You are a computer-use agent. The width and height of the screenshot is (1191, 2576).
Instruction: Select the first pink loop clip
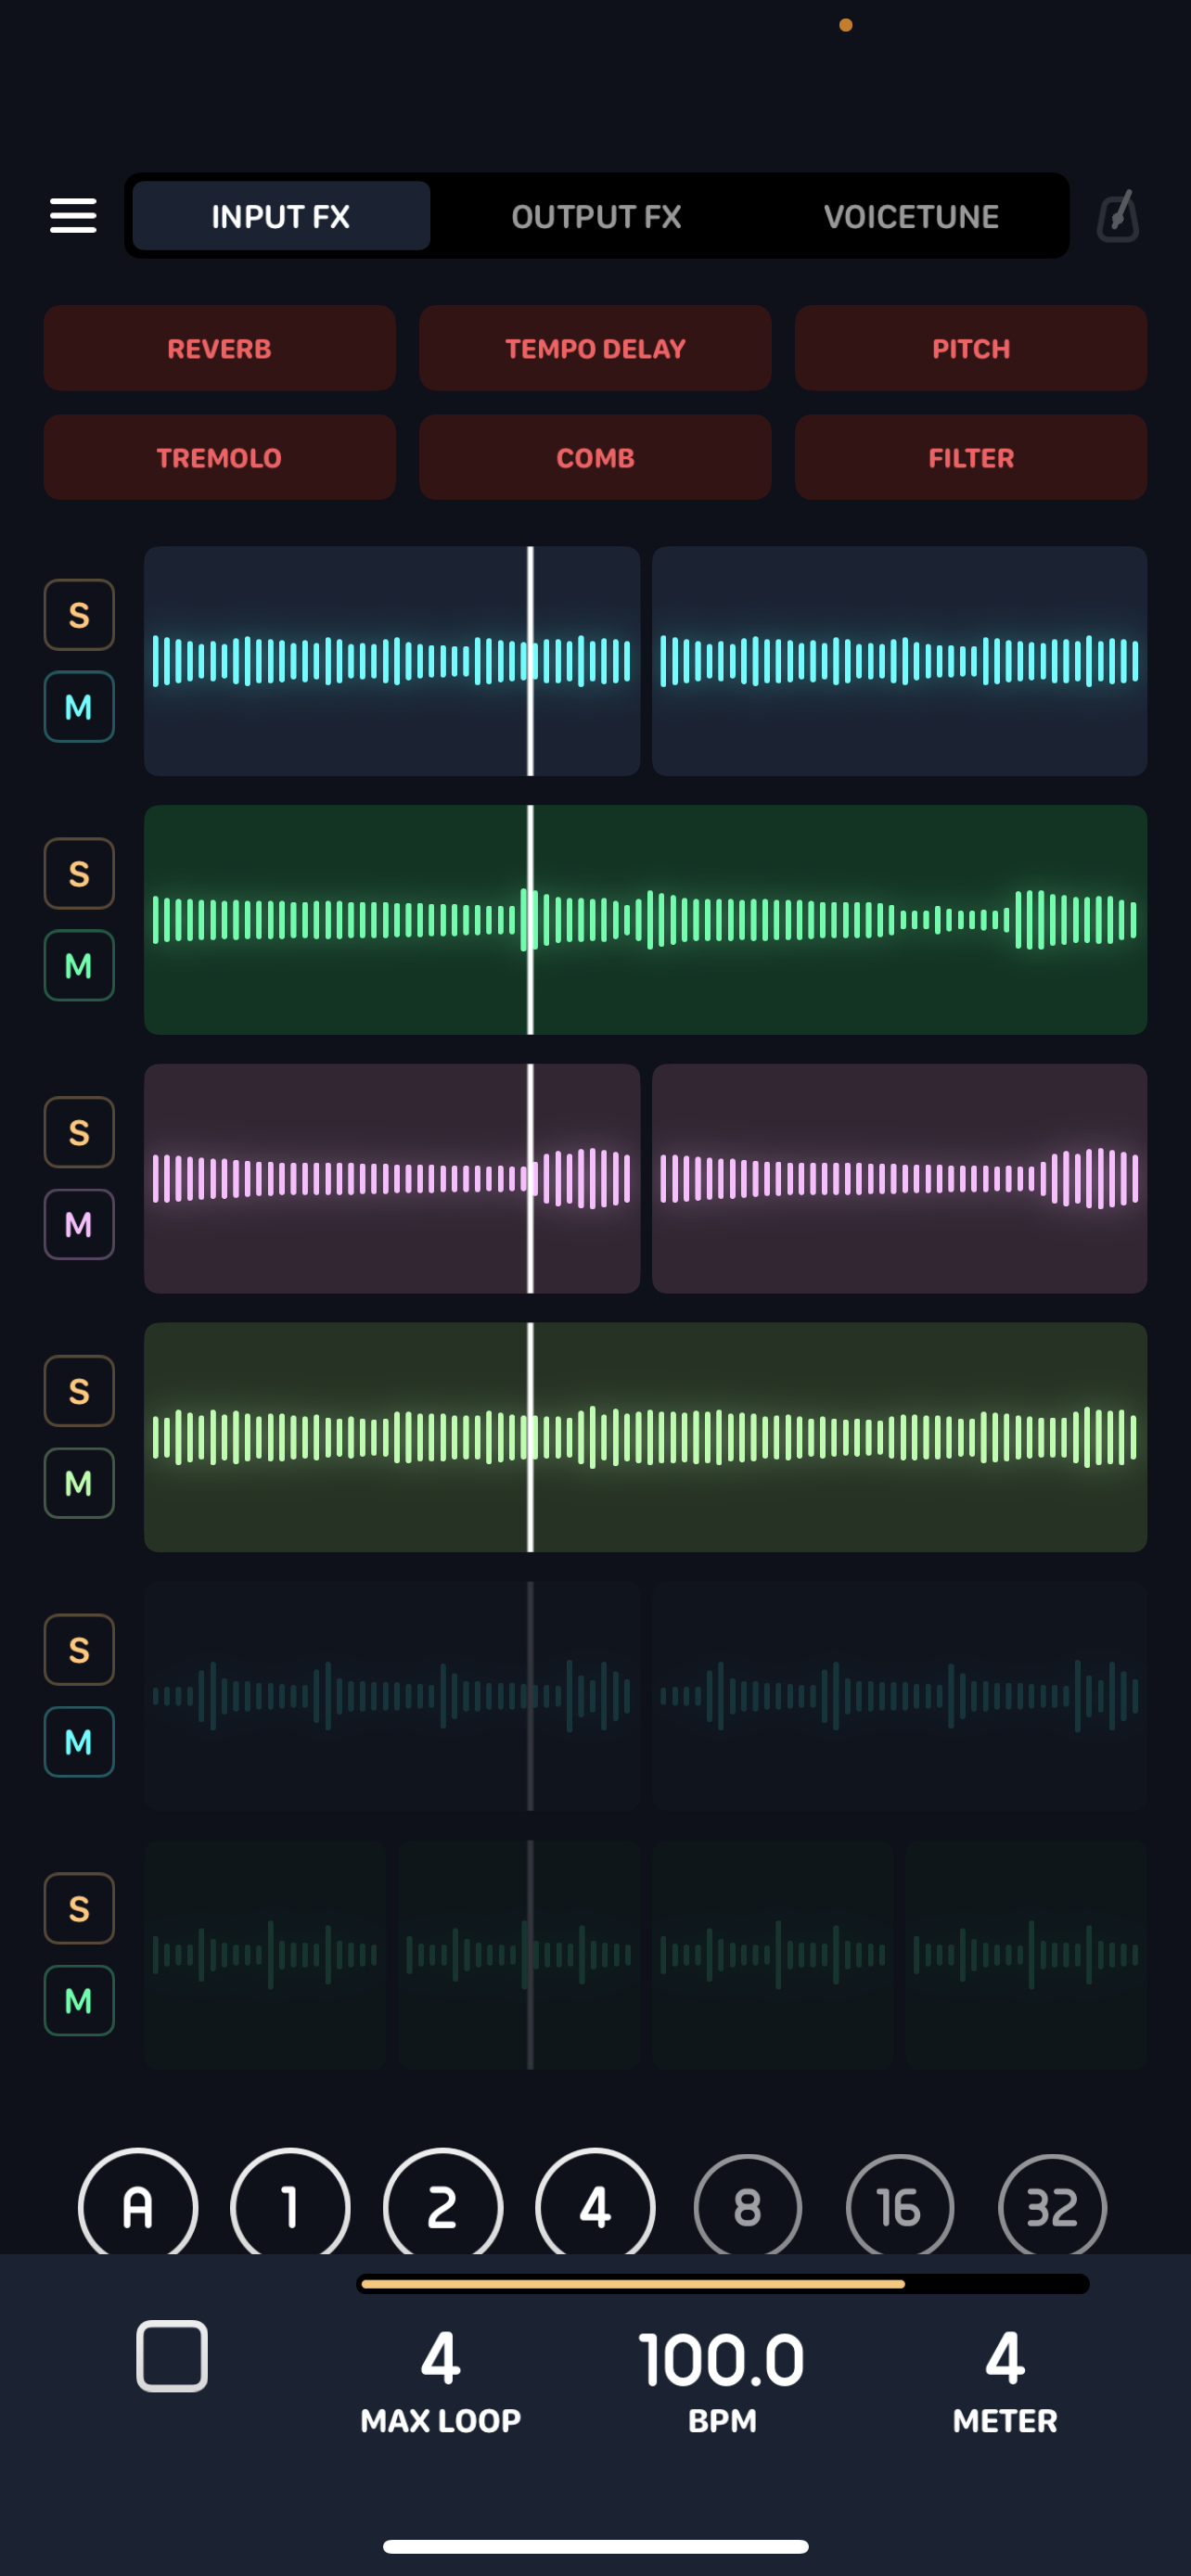(392, 1179)
